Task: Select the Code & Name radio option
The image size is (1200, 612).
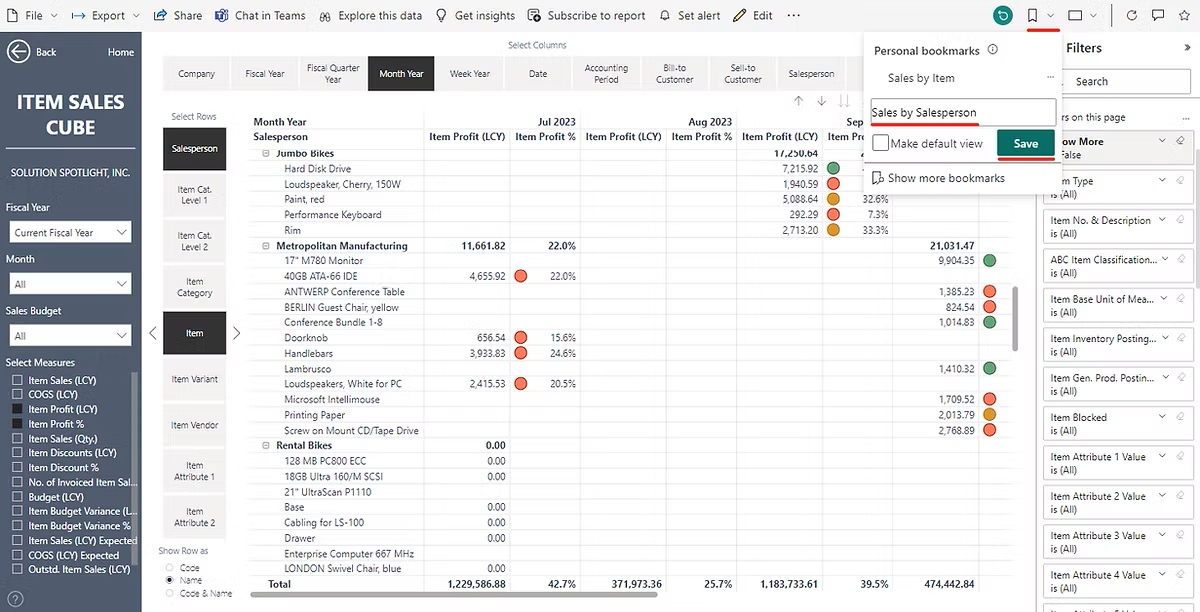Action: (x=169, y=593)
